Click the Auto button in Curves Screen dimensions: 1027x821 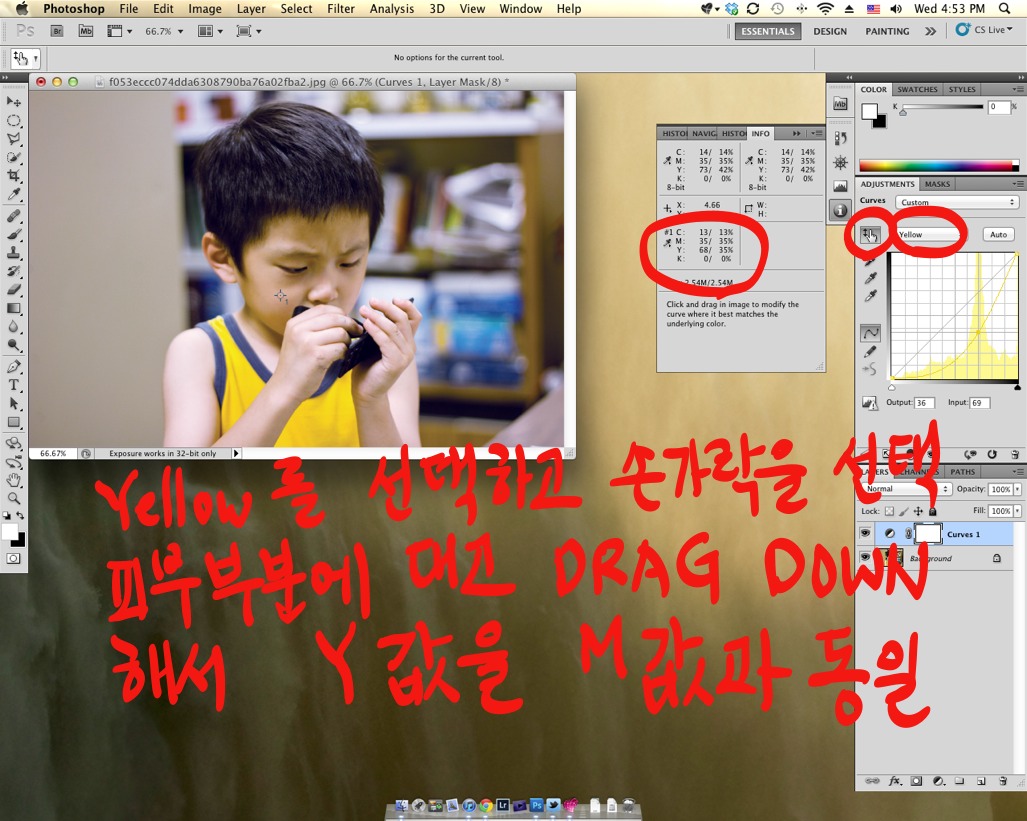[998, 234]
